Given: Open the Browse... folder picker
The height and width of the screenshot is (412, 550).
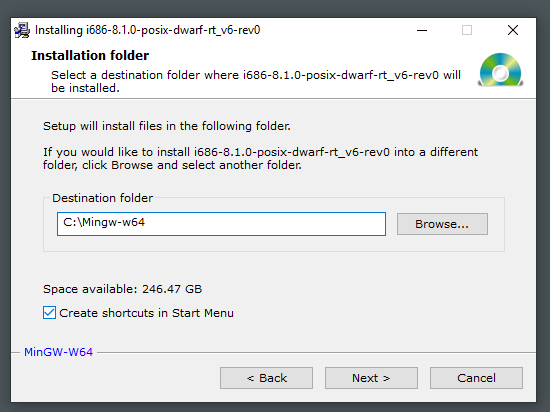Looking at the screenshot, I should coord(442,224).
